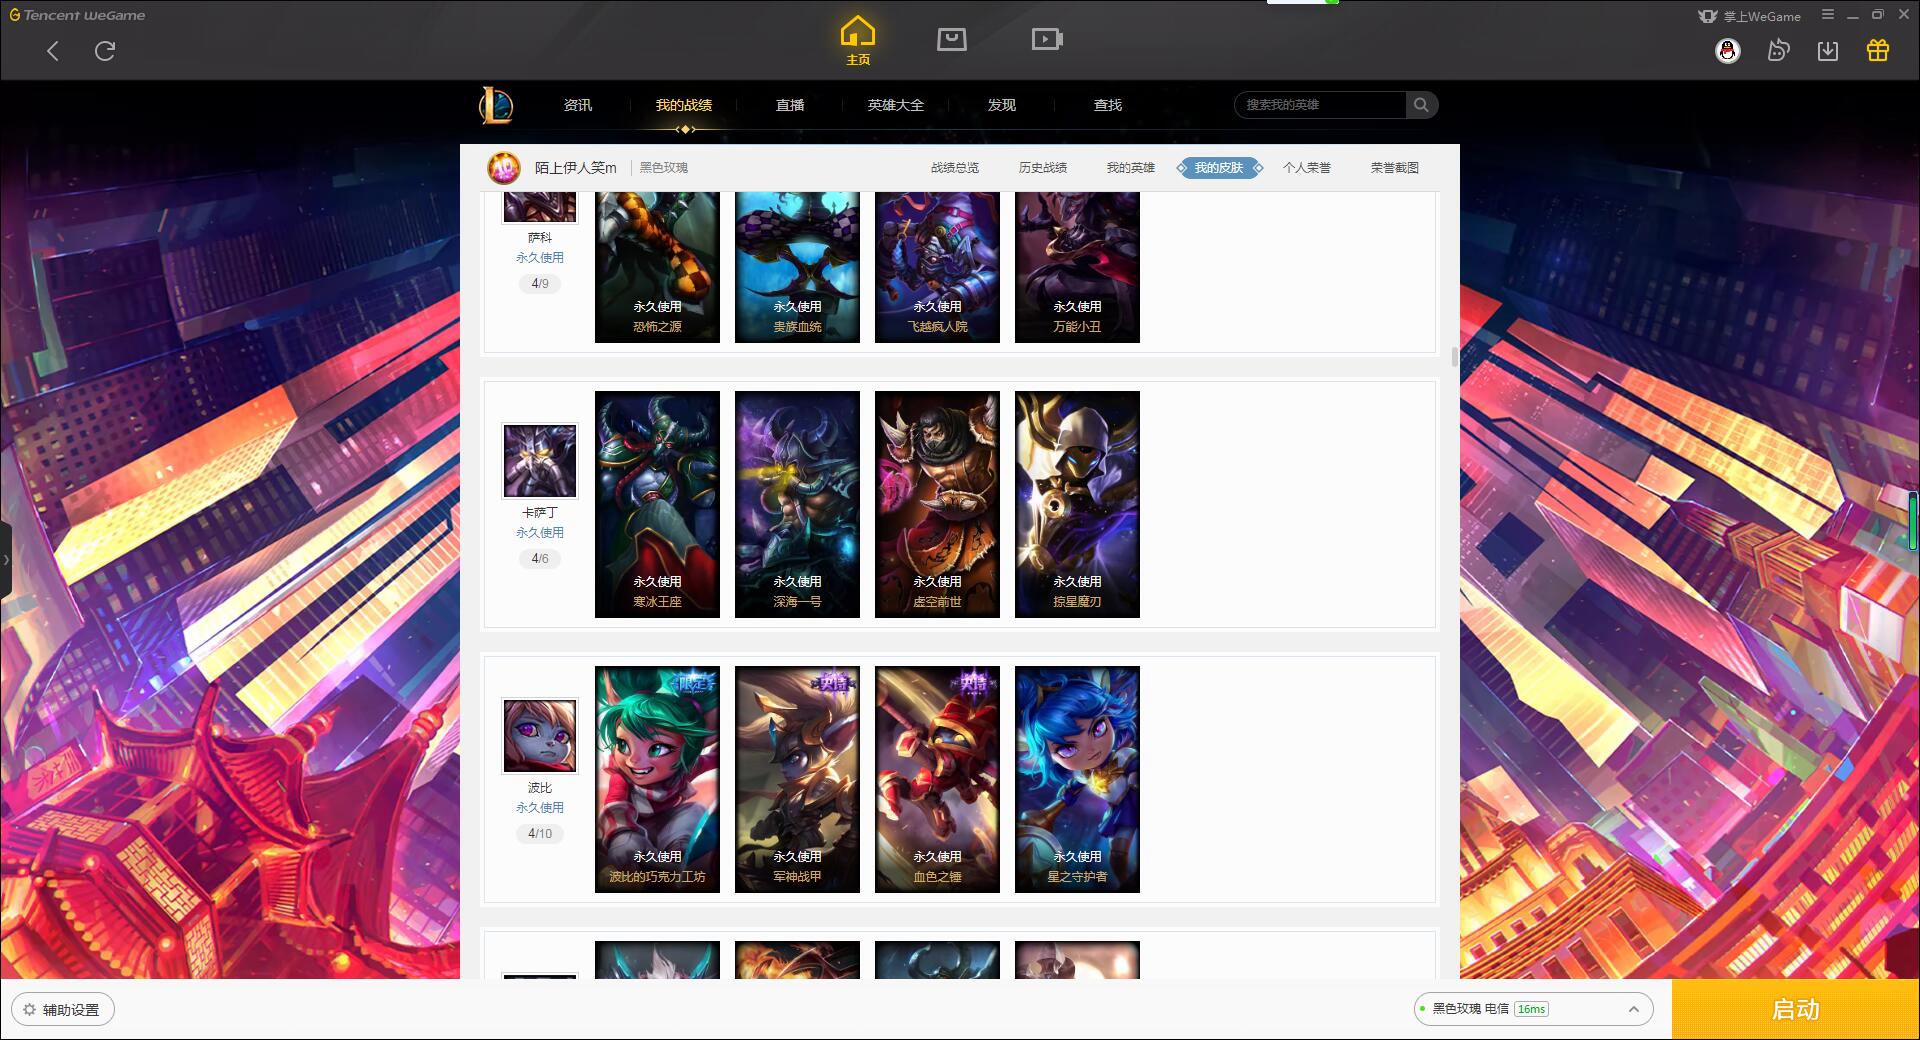
Task: Open the 查找 tab
Action: 1108,105
